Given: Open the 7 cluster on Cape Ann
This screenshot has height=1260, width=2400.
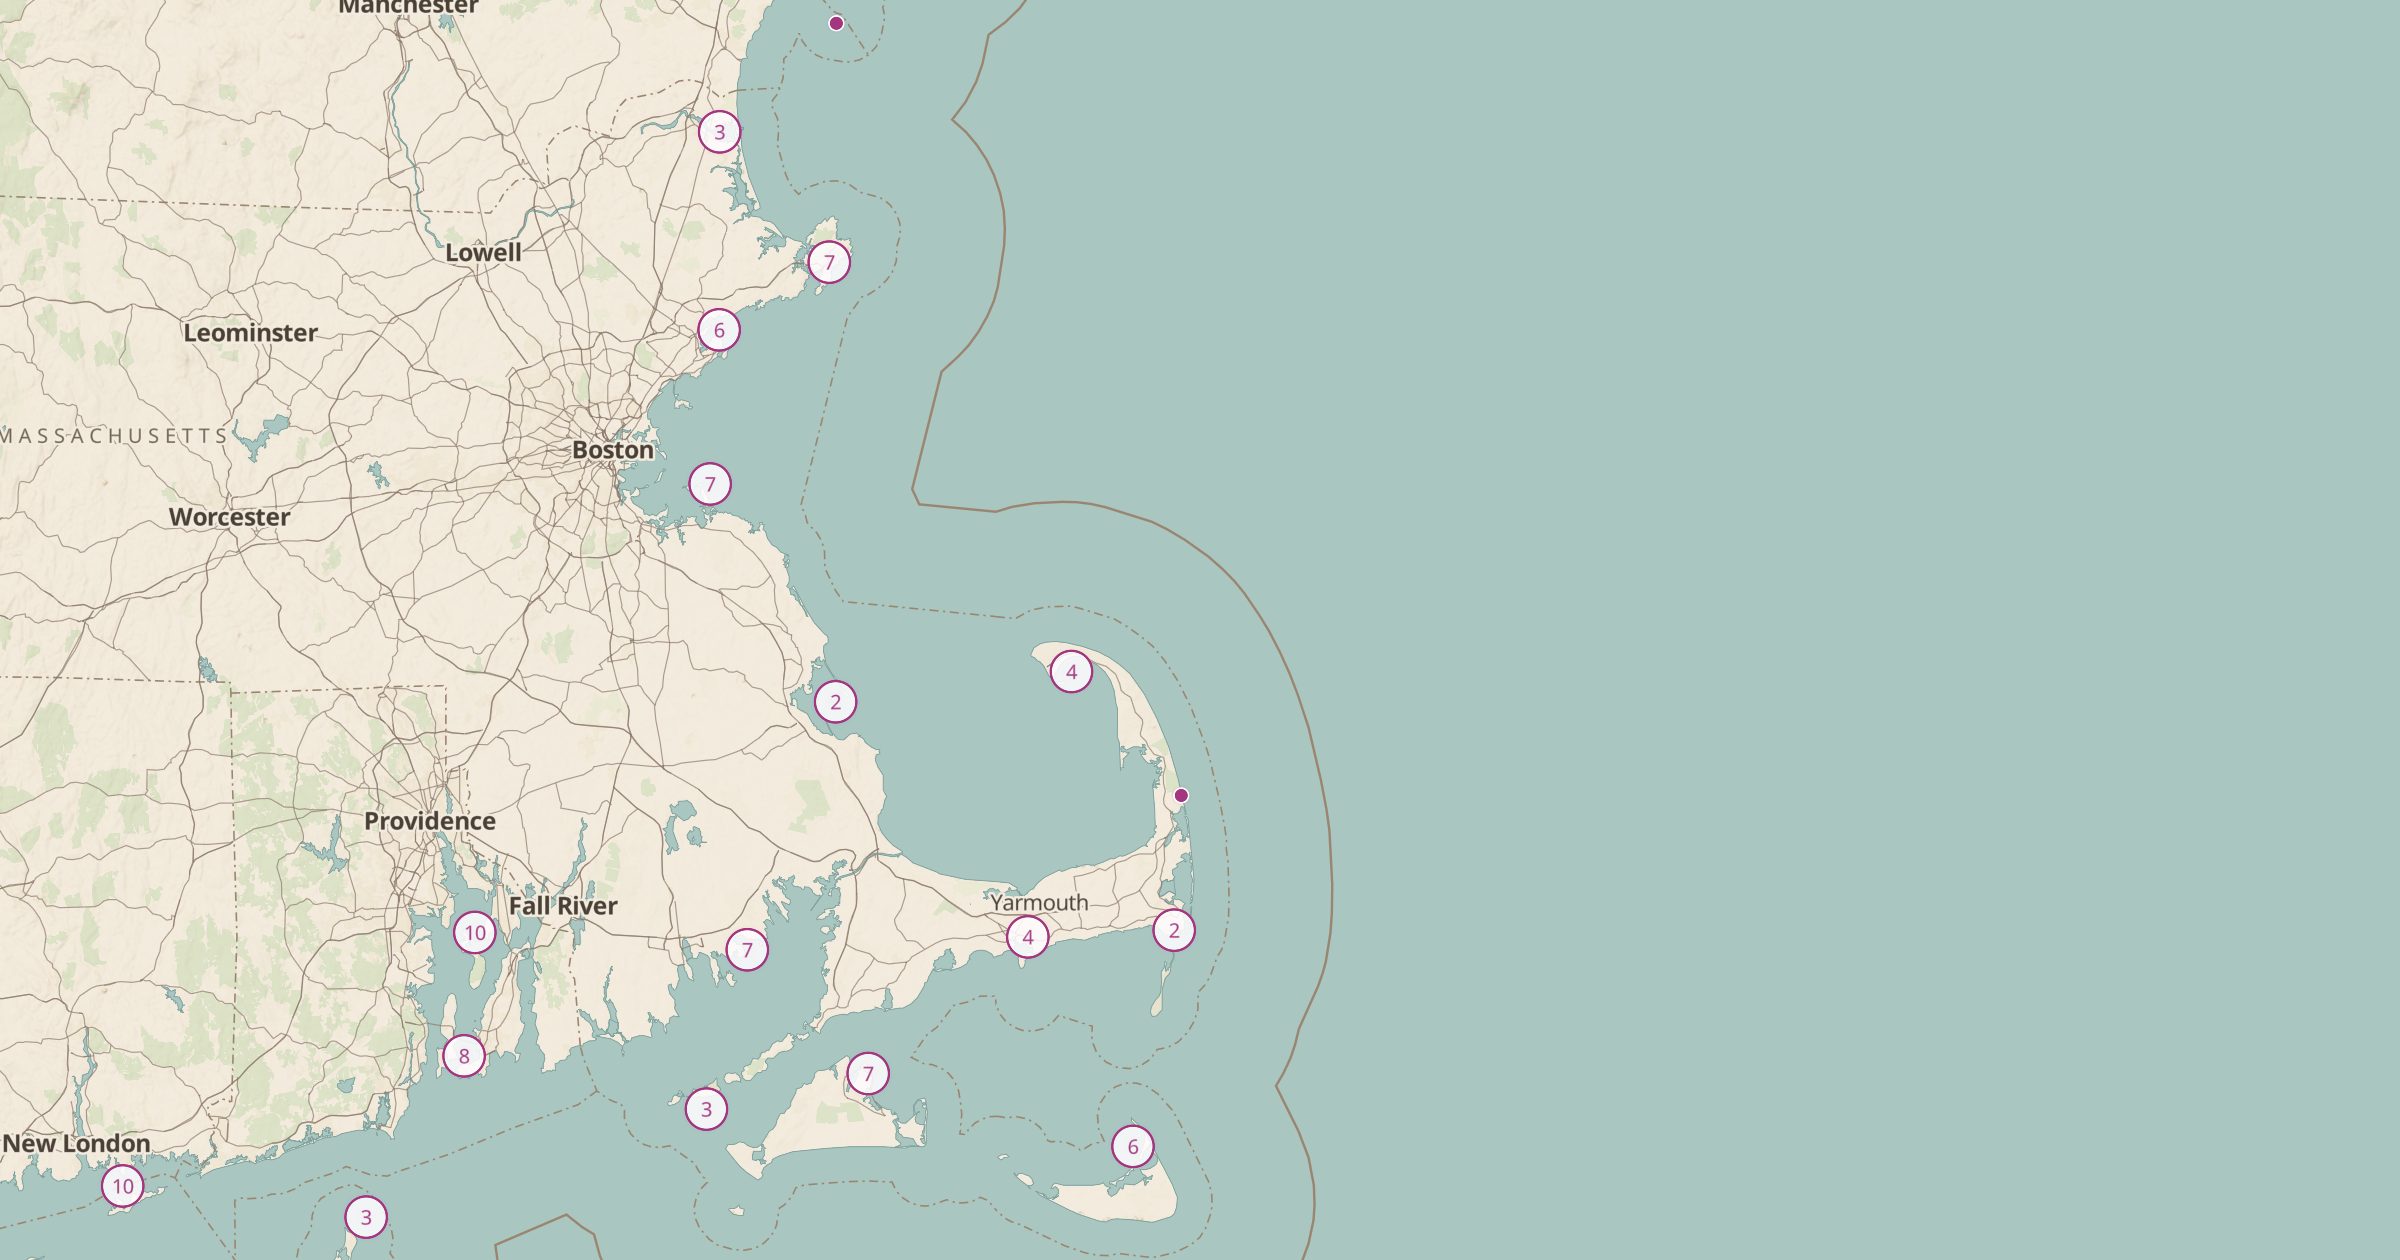Looking at the screenshot, I should 829,263.
